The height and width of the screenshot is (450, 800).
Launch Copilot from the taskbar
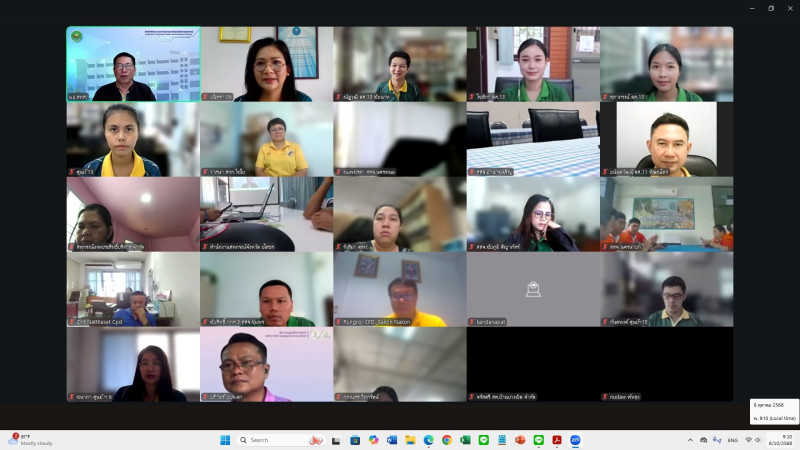(373, 440)
